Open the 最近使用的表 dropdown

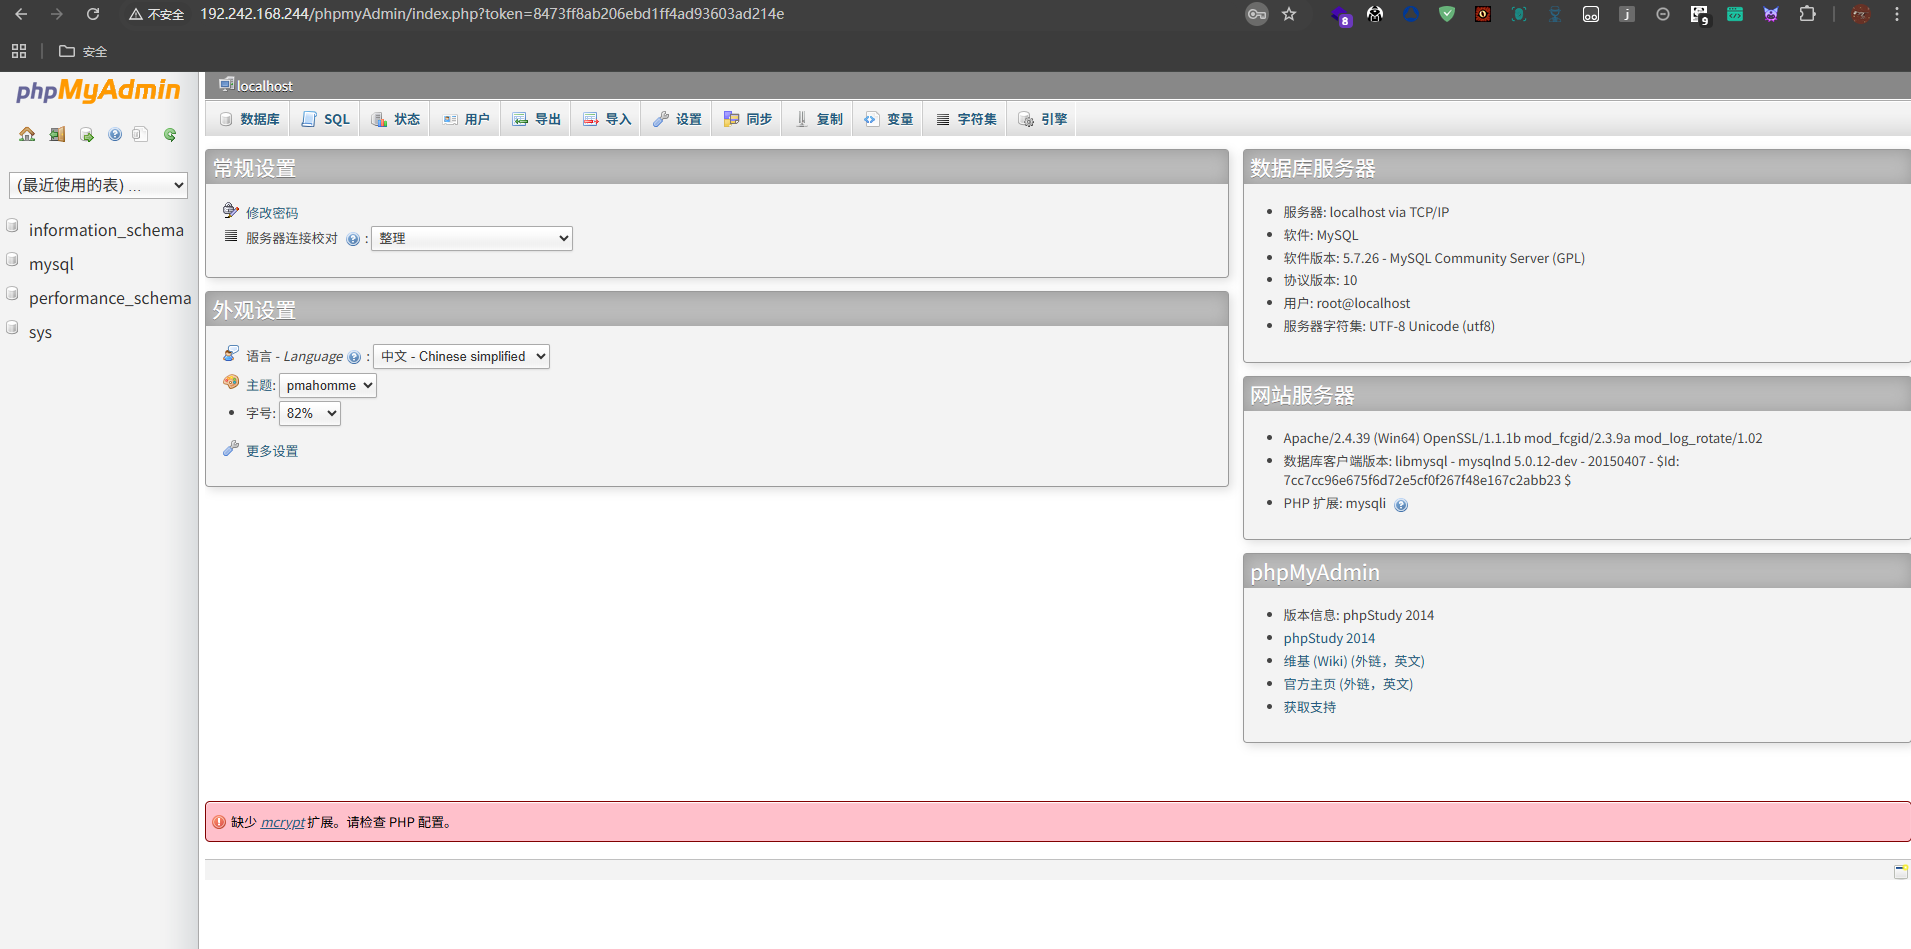[x=98, y=185]
